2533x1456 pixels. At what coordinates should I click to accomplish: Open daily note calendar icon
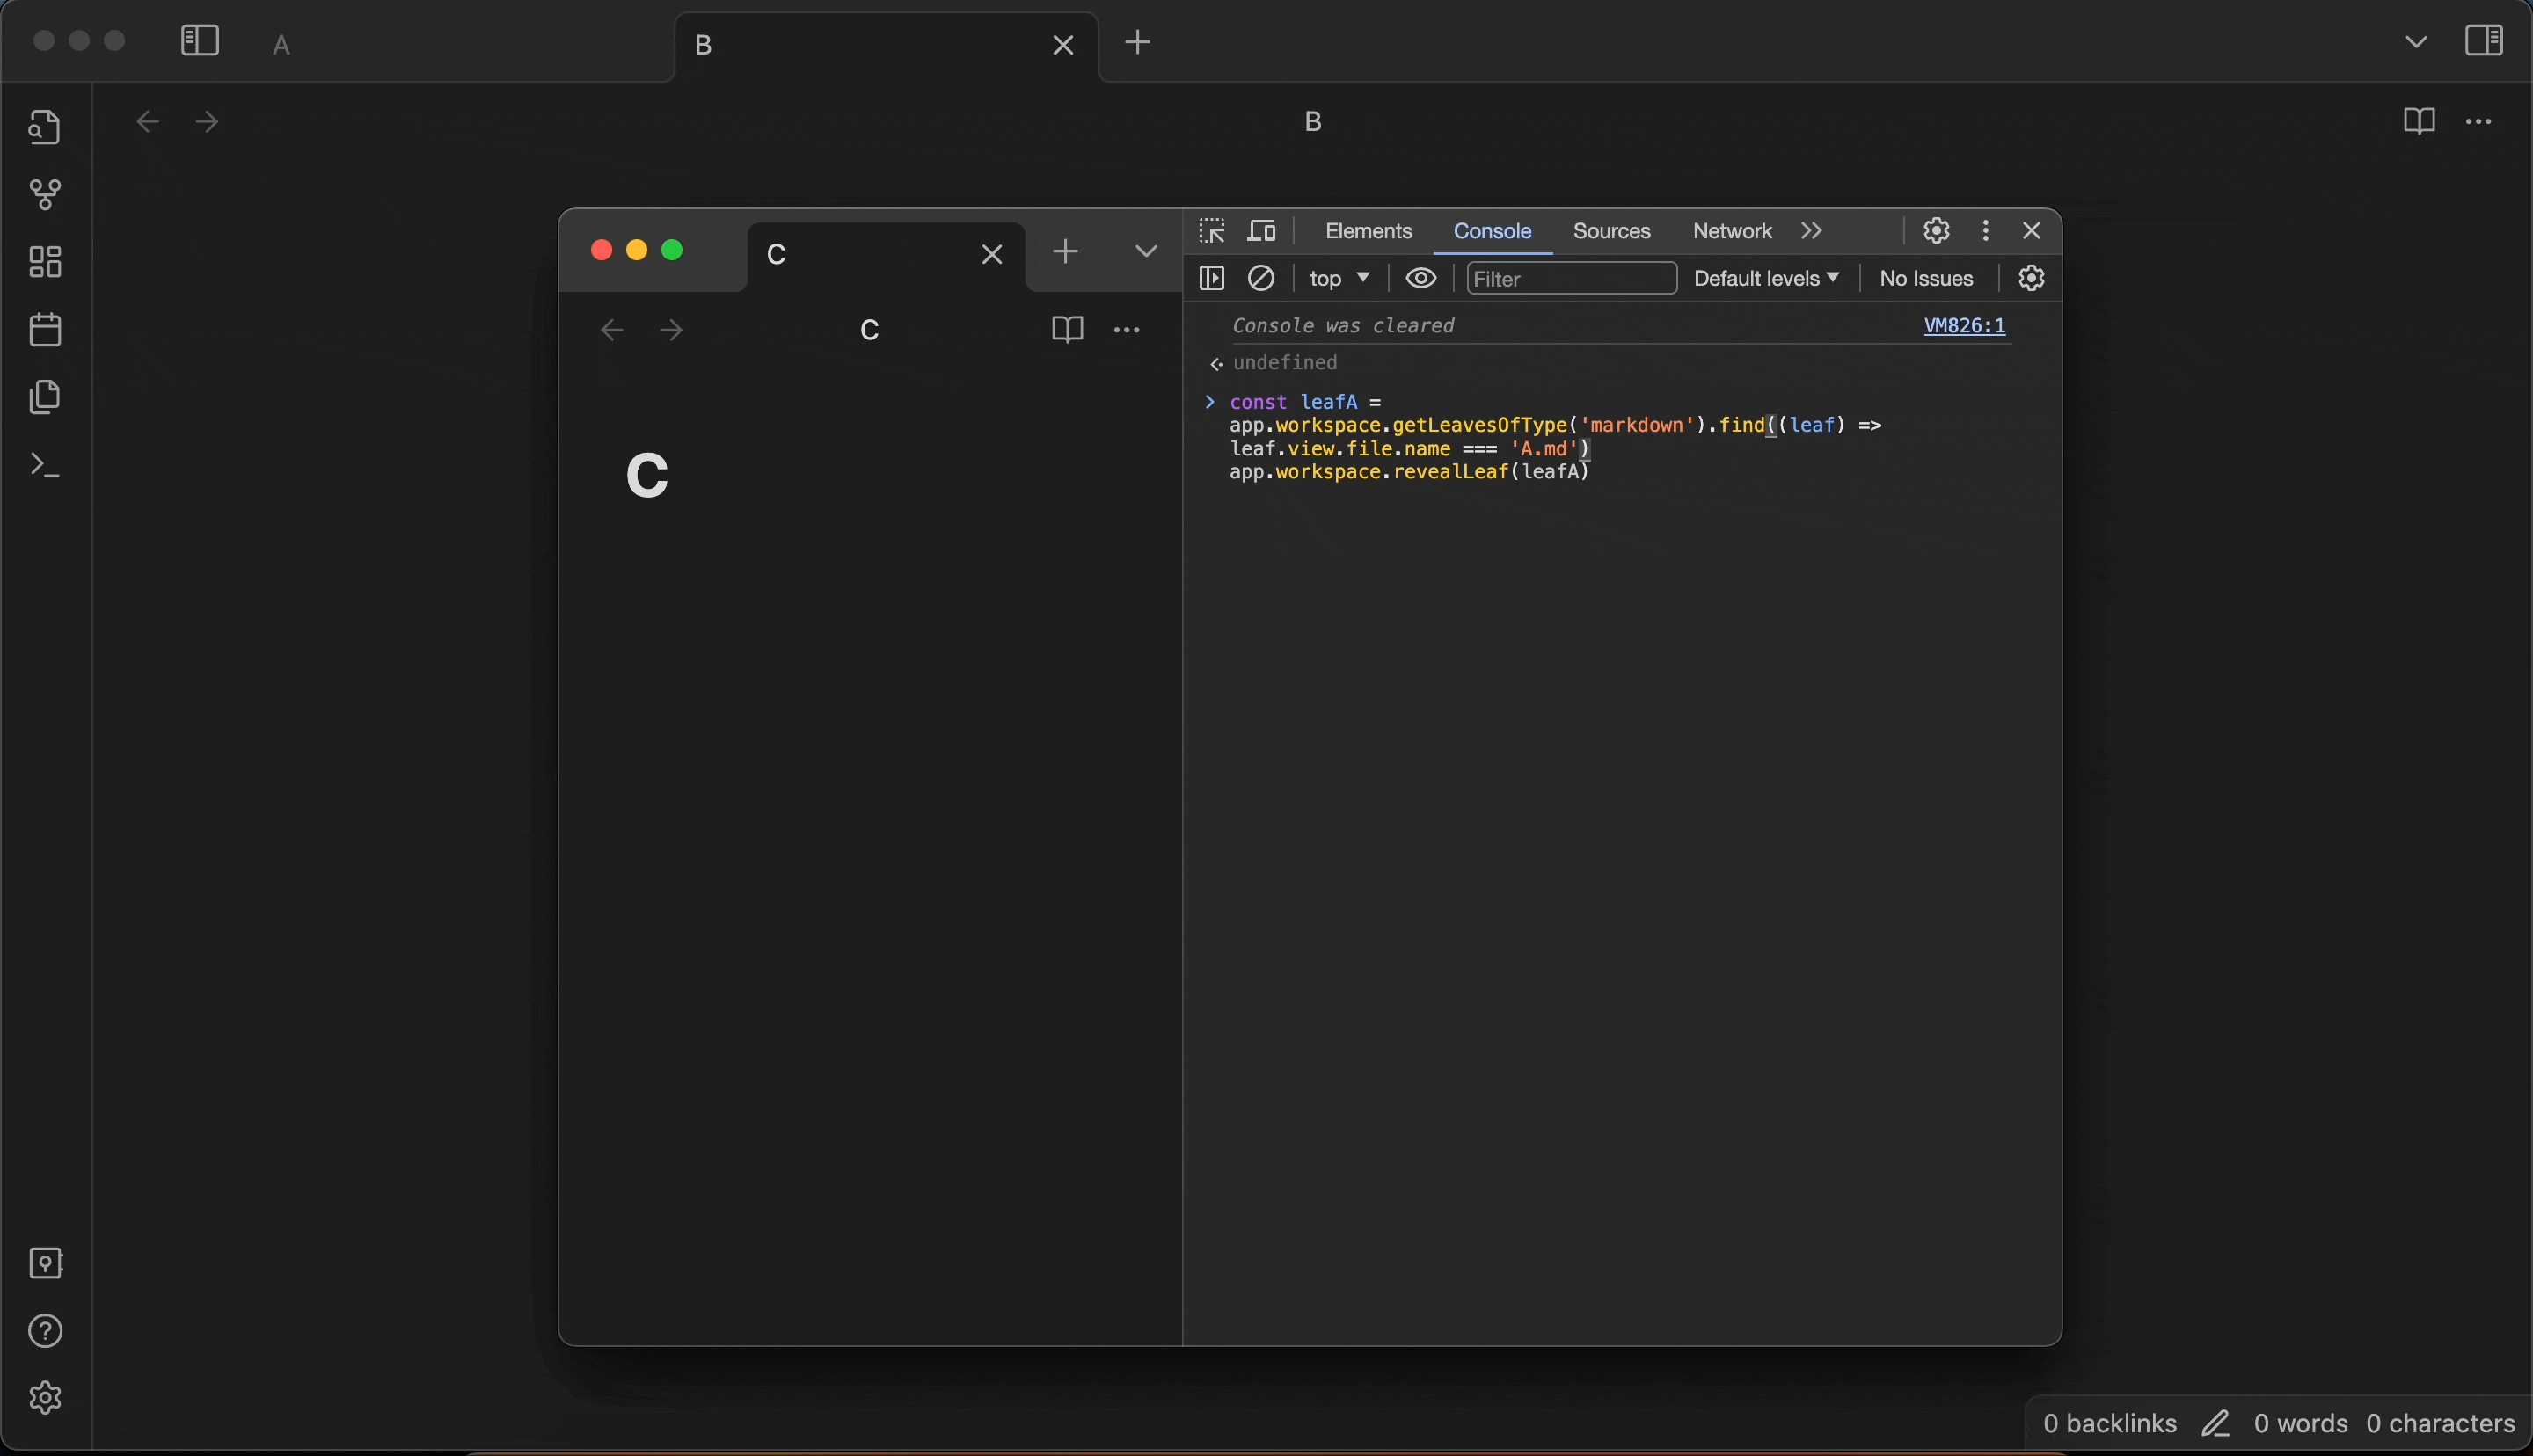click(45, 330)
